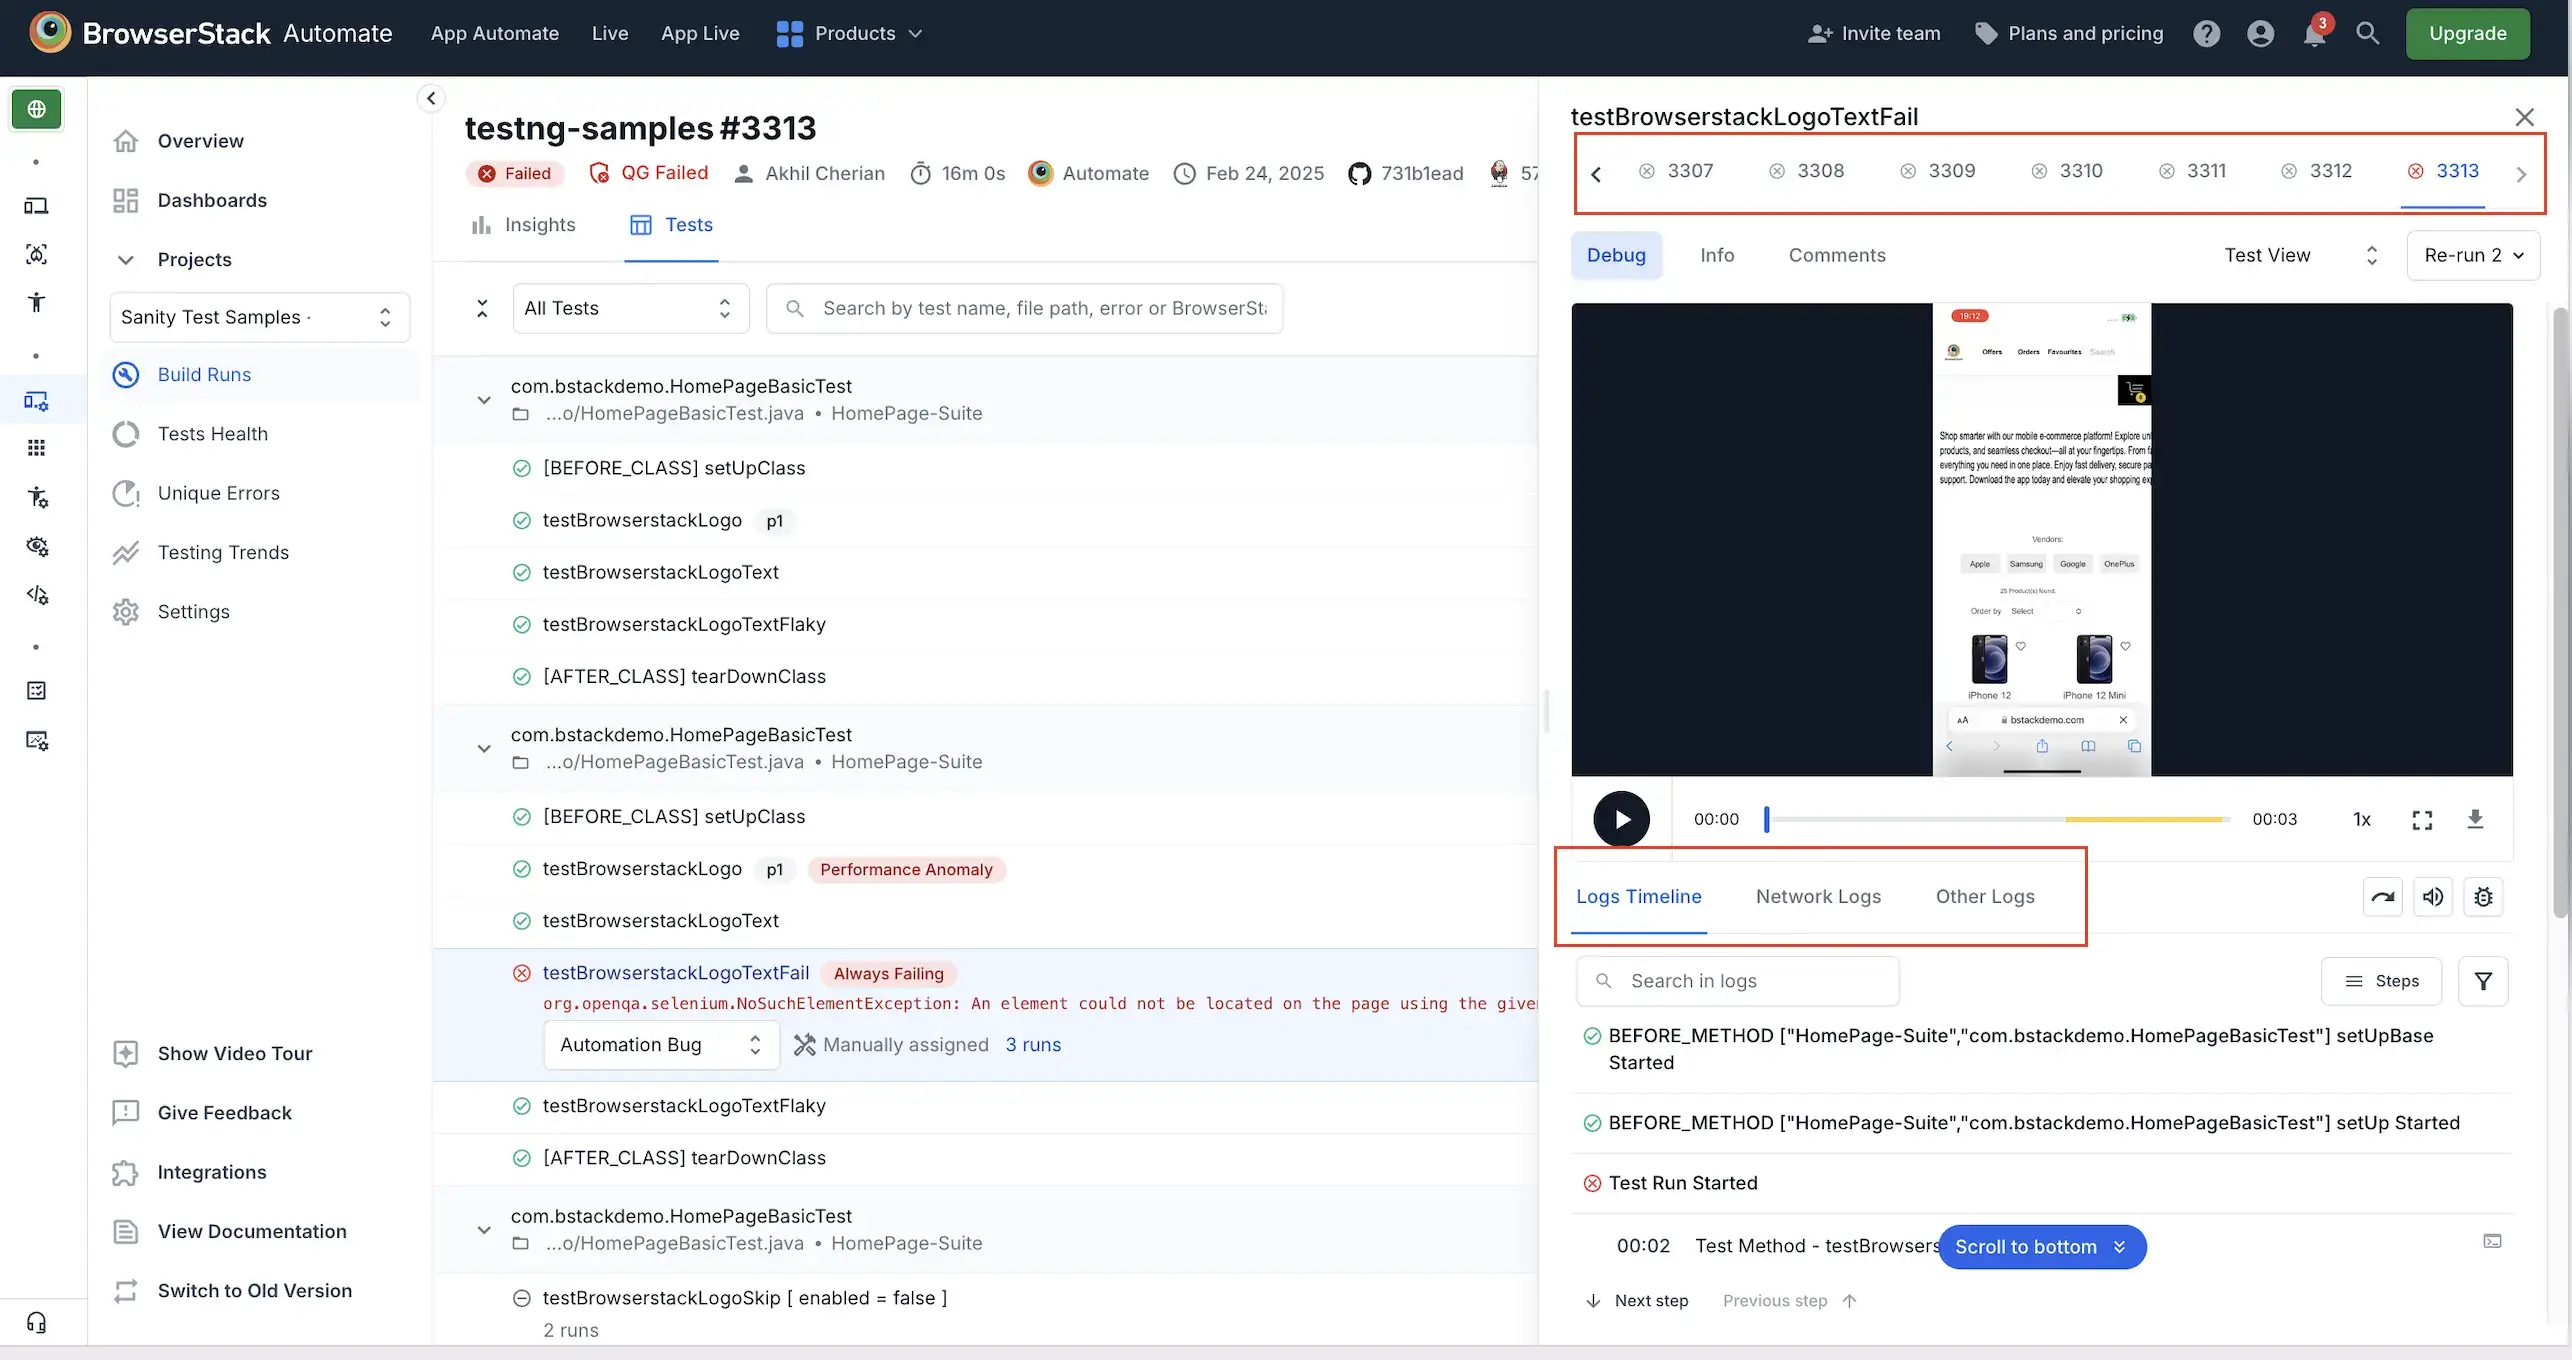Open the bug report tool in the player
The image size is (2572, 1360).
tap(2484, 897)
